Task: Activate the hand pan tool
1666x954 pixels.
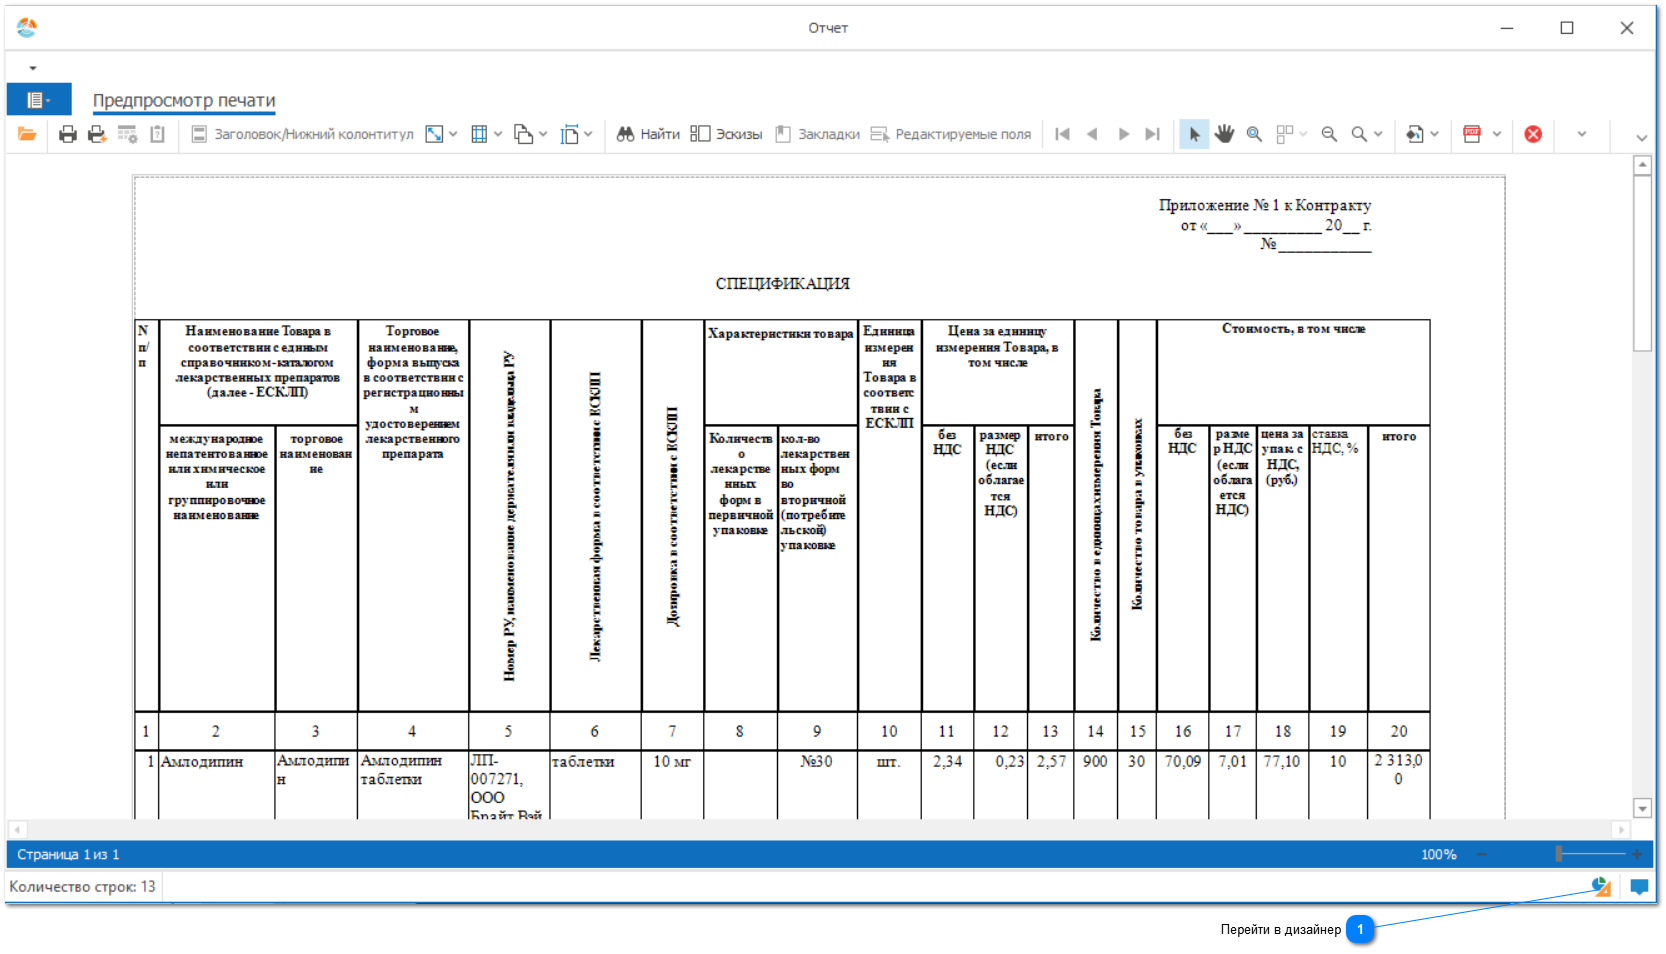Action: [x=1224, y=134]
